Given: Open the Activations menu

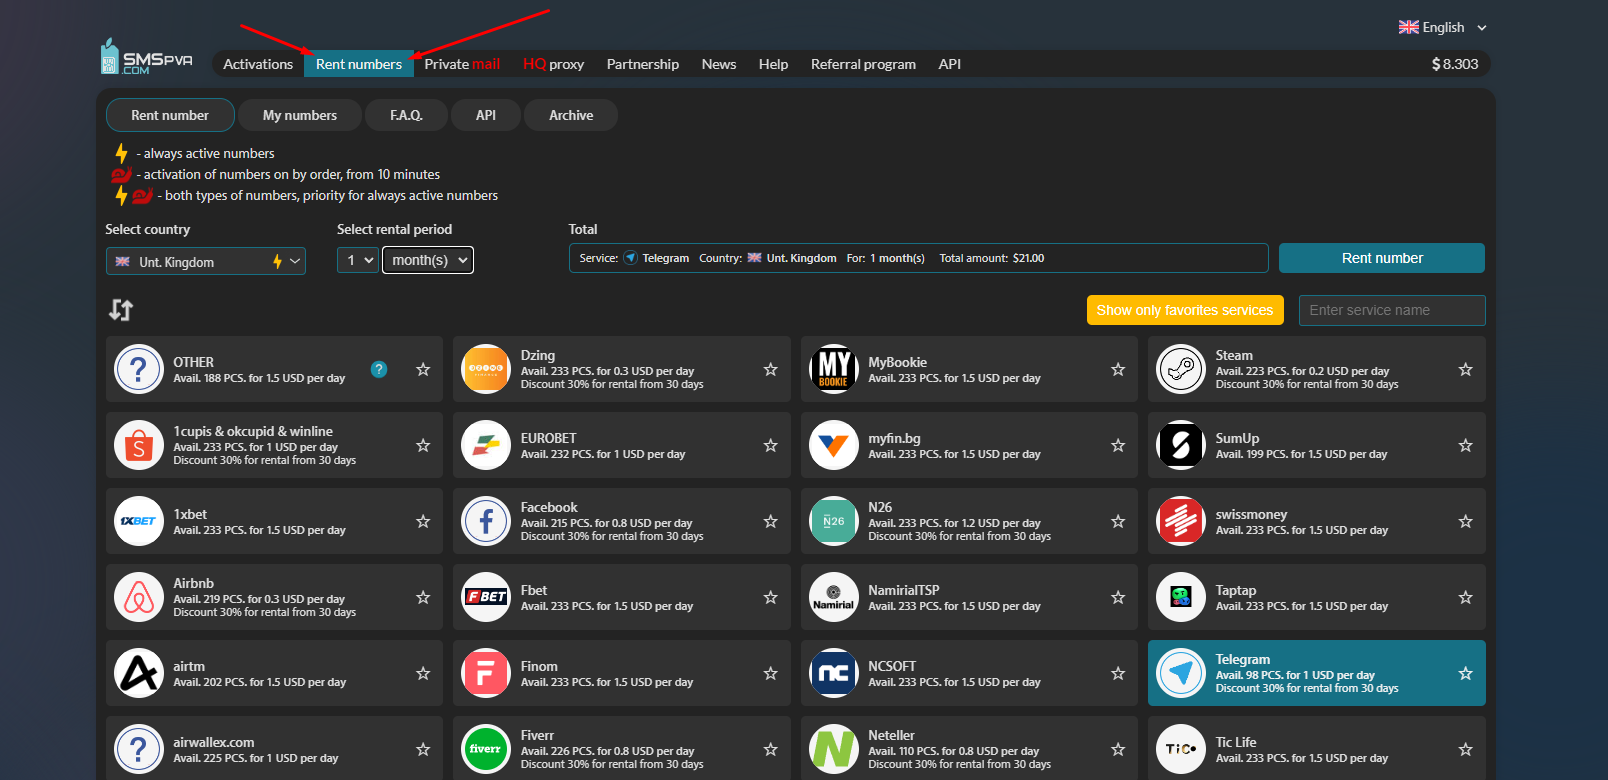Looking at the screenshot, I should pyautogui.click(x=258, y=64).
